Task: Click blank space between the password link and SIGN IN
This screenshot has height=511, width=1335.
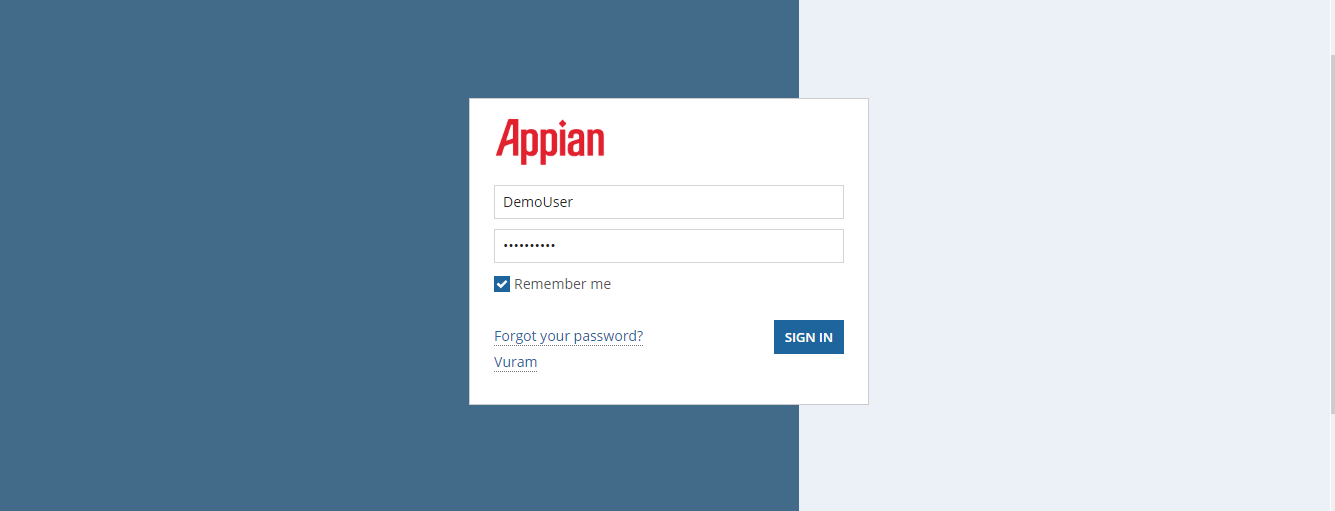Action: 708,337
